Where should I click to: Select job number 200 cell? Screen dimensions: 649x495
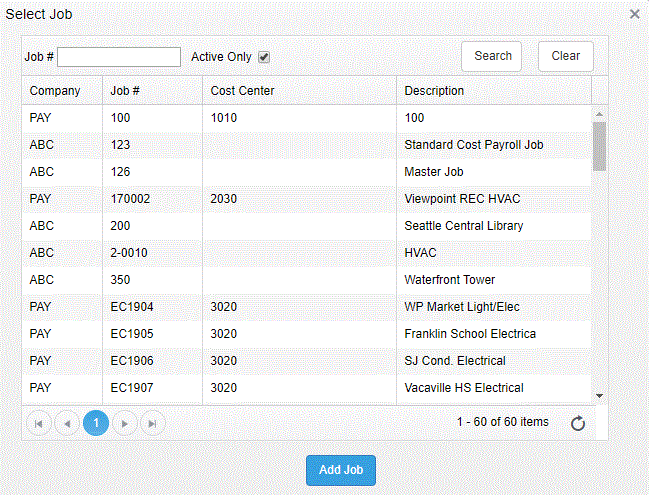point(152,226)
